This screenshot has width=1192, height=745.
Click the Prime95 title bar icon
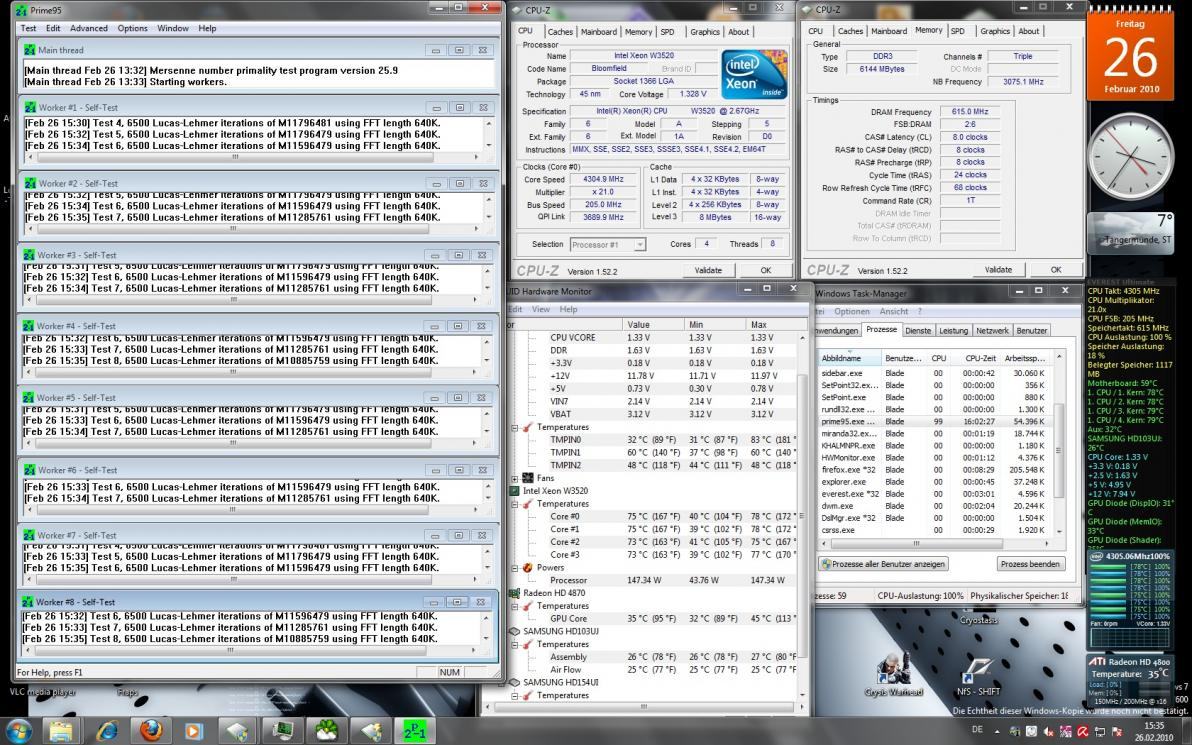(x=21, y=11)
